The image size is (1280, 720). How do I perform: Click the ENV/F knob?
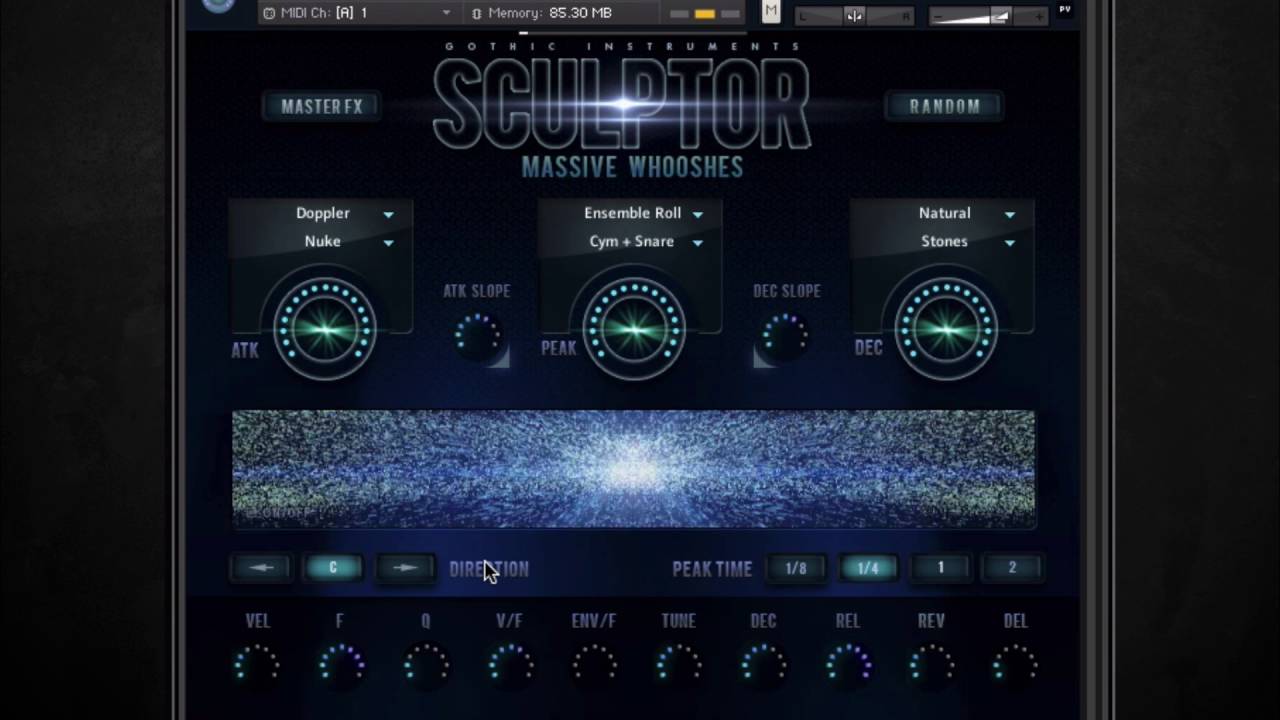[594, 663]
